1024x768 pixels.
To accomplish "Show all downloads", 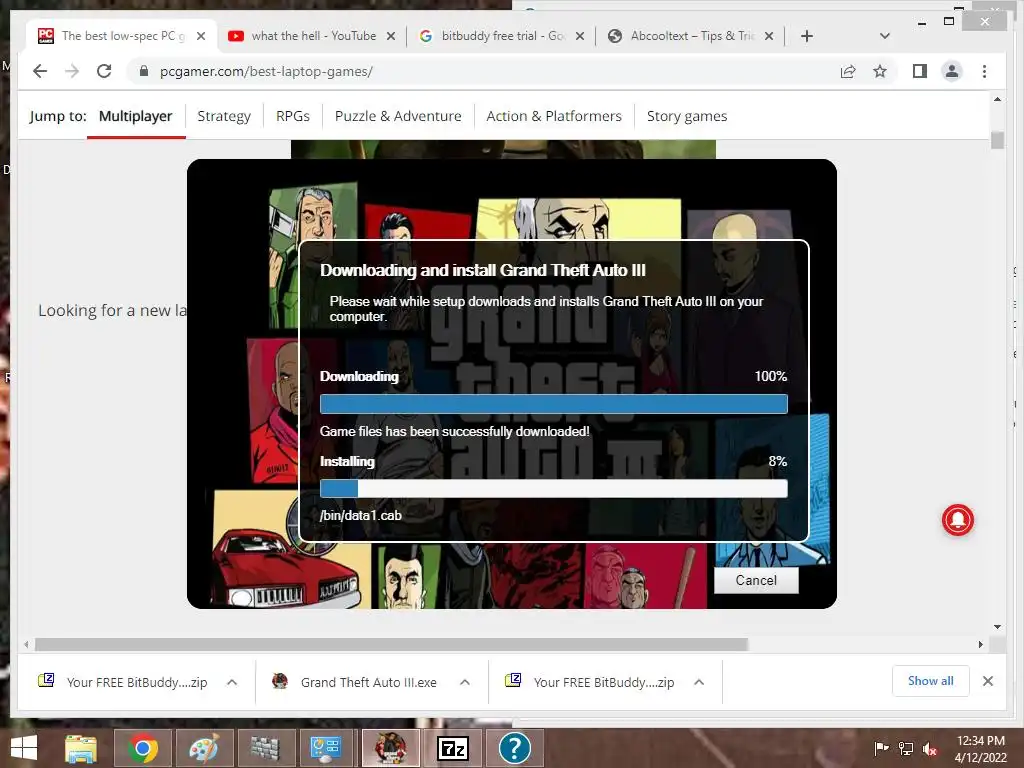I will pyautogui.click(x=931, y=681).
